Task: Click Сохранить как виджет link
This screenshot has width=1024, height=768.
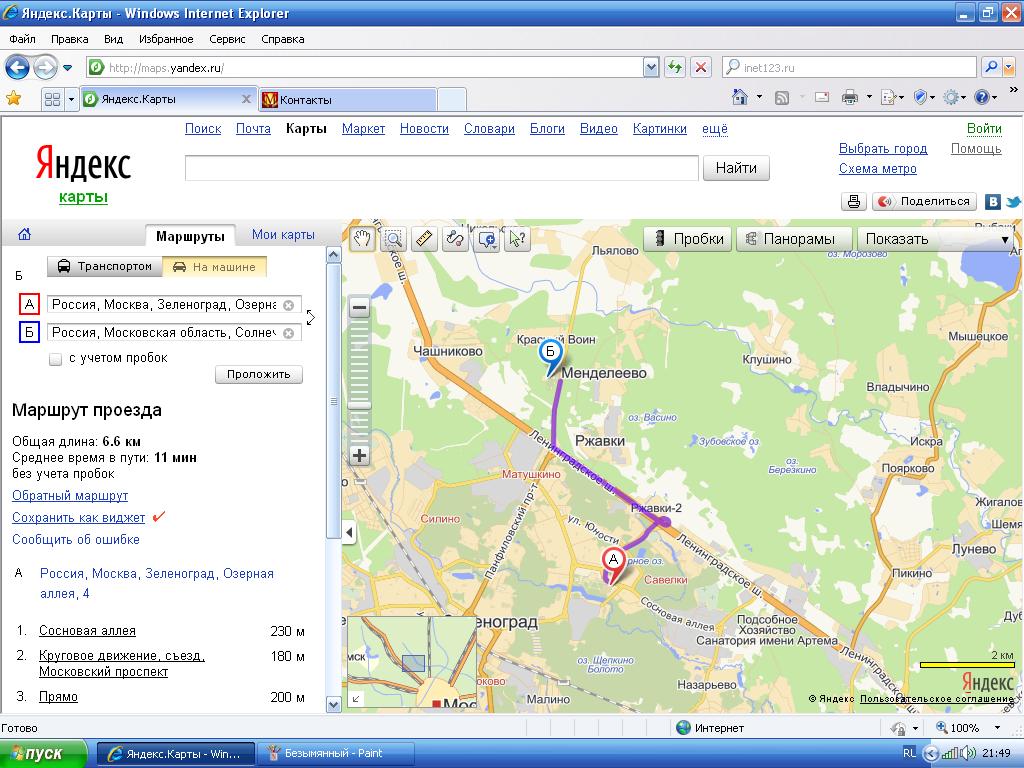Action: [x=78, y=518]
